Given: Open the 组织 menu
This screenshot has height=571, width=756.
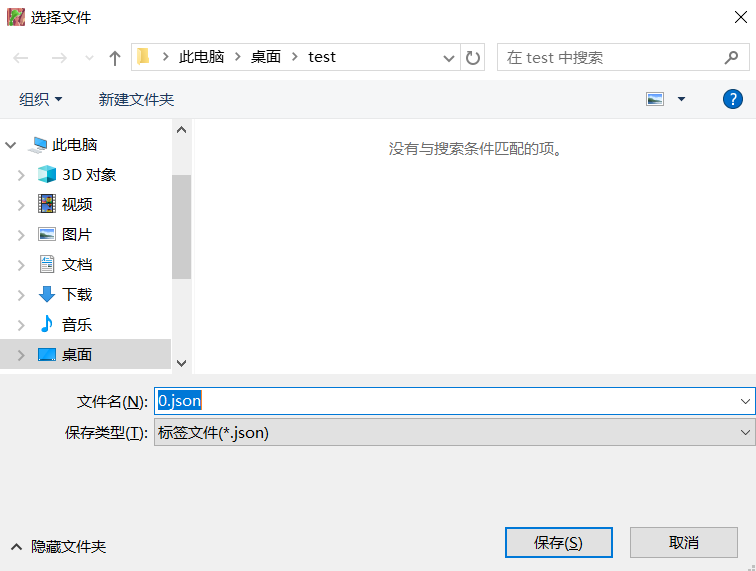Looking at the screenshot, I should click(40, 99).
